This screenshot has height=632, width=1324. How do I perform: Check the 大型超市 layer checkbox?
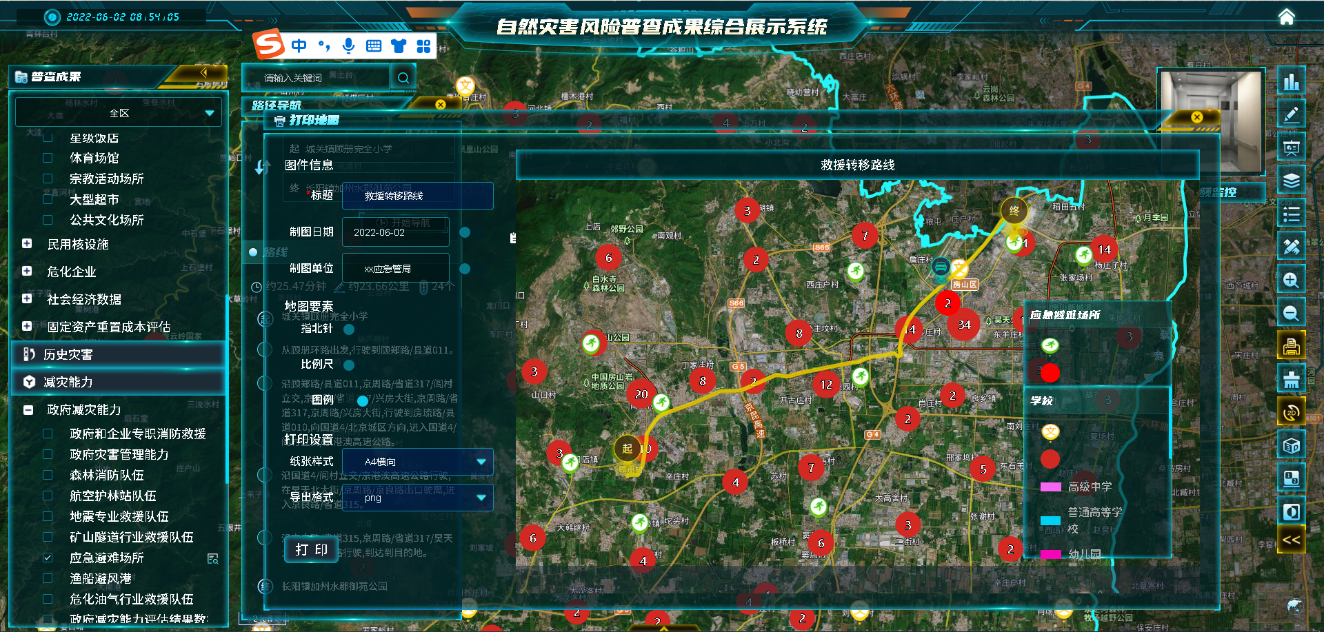[x=47, y=199]
